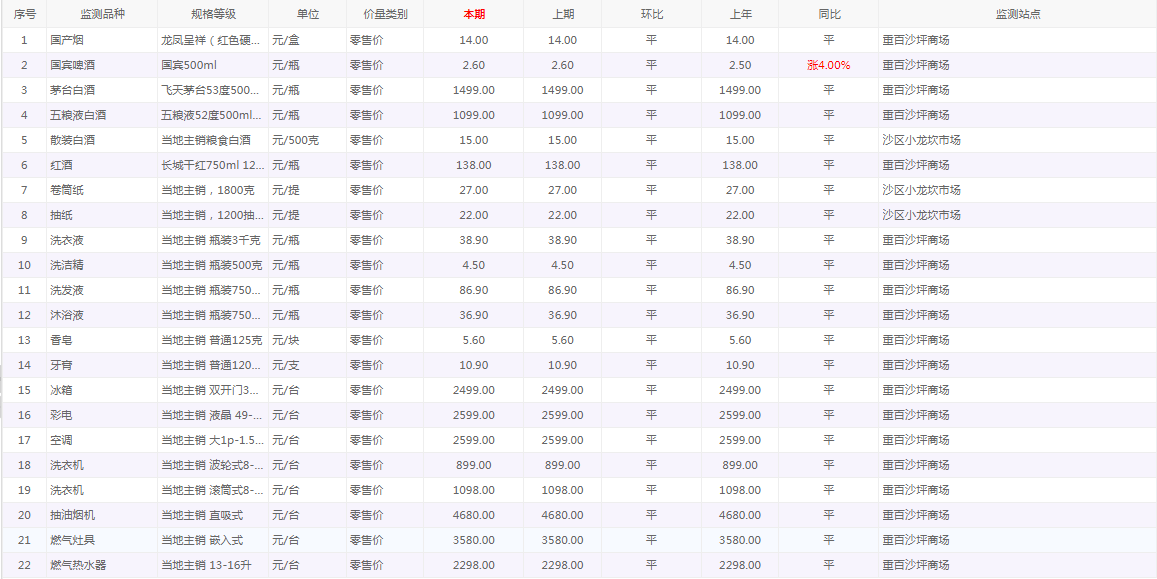Click 沙区小龙坎市场 in the 散装白酒 row
Viewport: 1157px width, 579px height.
(922, 140)
